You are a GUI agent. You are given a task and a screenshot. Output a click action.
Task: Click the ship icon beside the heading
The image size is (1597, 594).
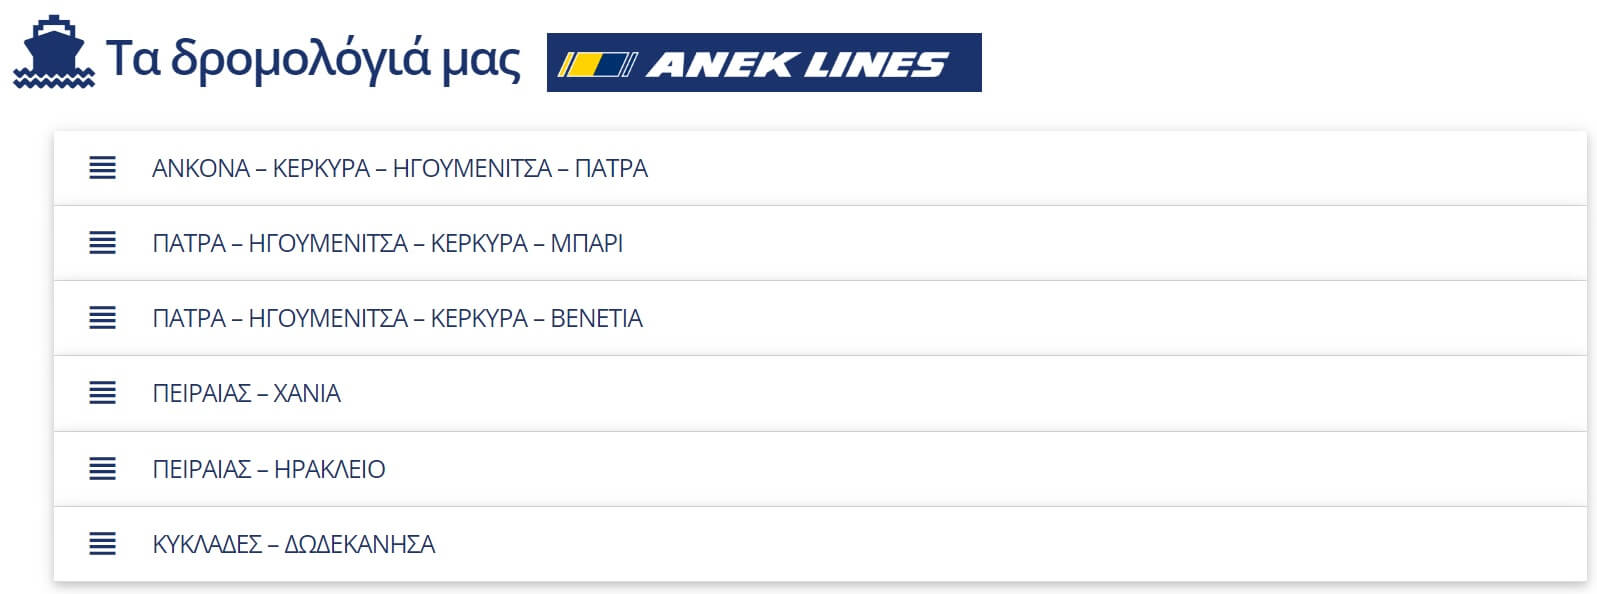(x=53, y=53)
